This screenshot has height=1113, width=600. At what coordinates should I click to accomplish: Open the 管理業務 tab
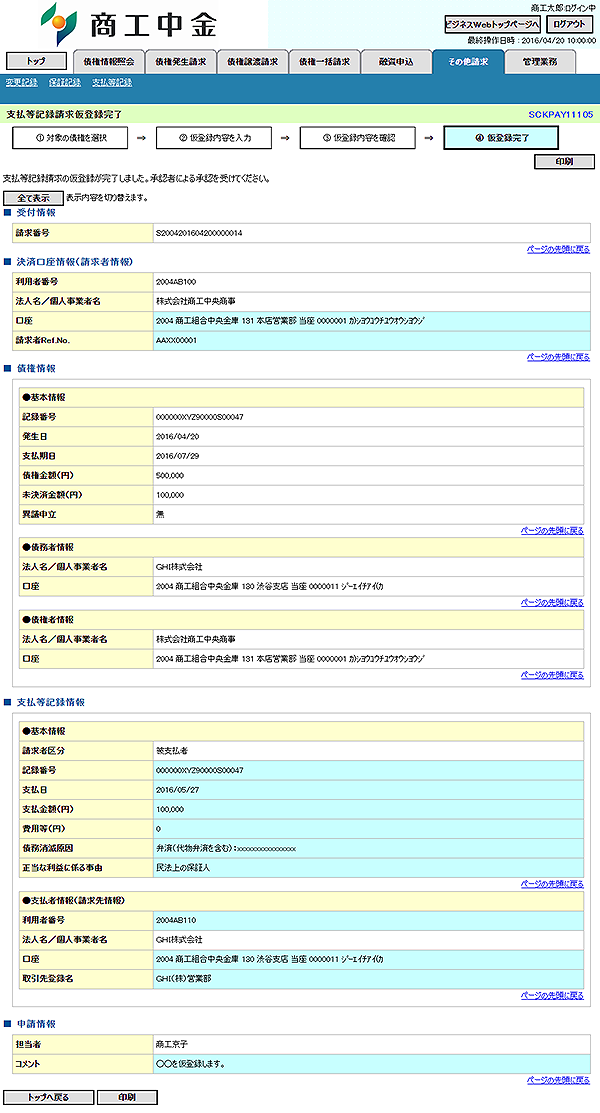pos(540,62)
